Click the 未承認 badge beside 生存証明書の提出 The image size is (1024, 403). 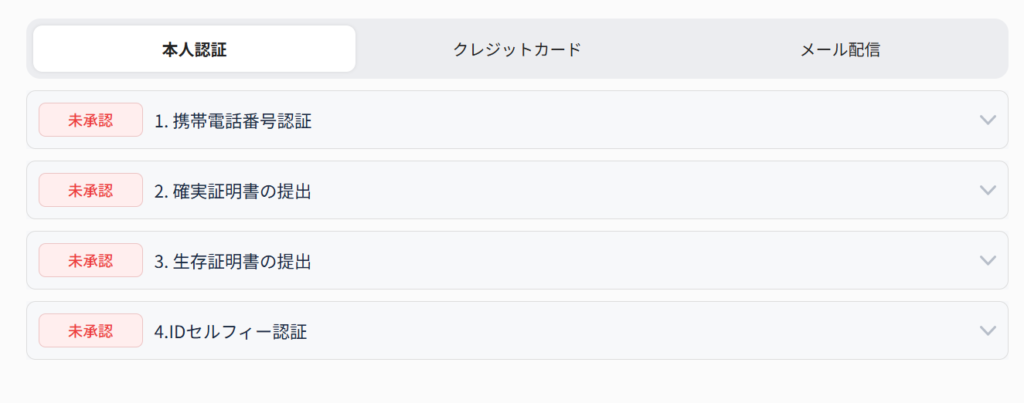(x=90, y=260)
